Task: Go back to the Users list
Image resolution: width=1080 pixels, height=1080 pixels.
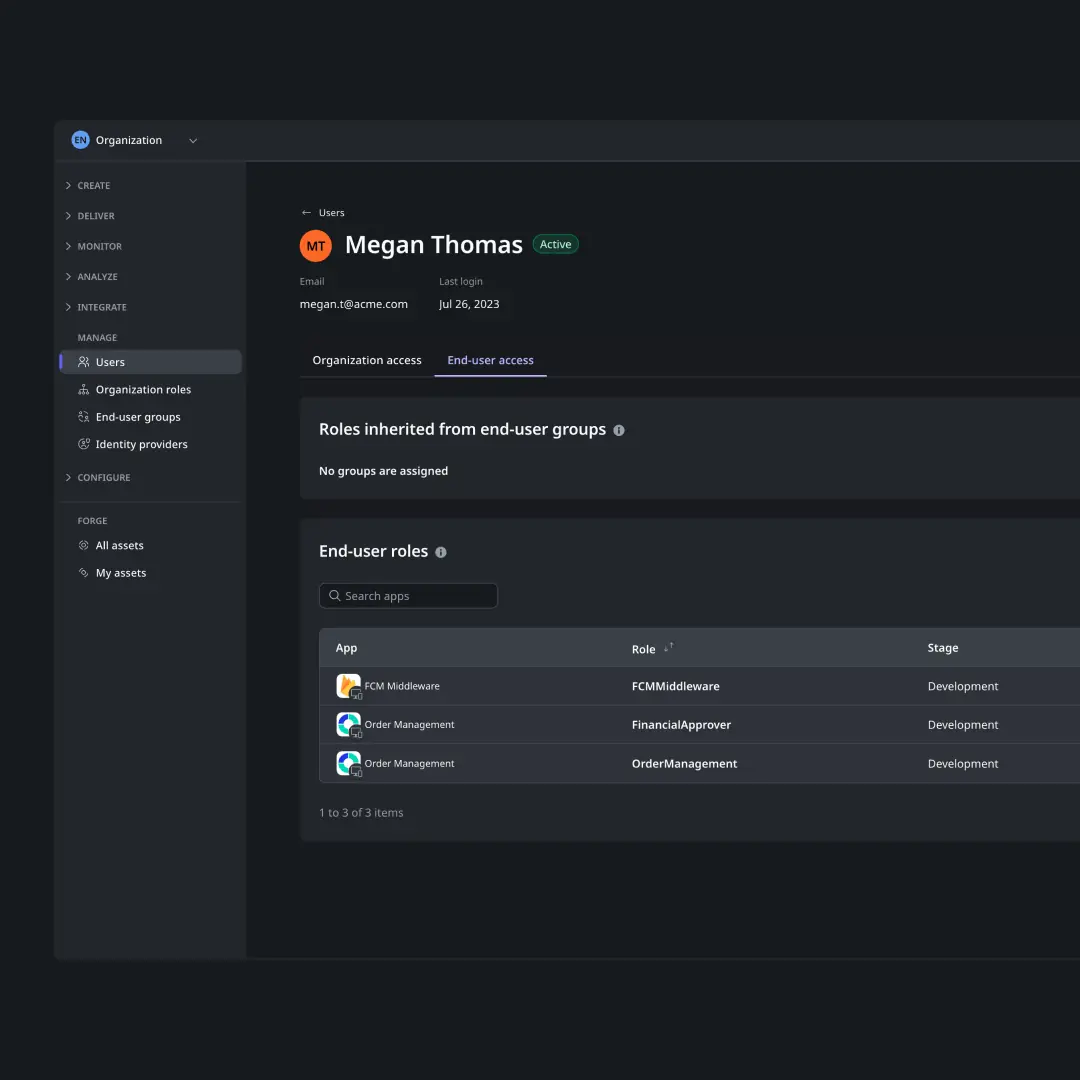Action: coord(323,213)
